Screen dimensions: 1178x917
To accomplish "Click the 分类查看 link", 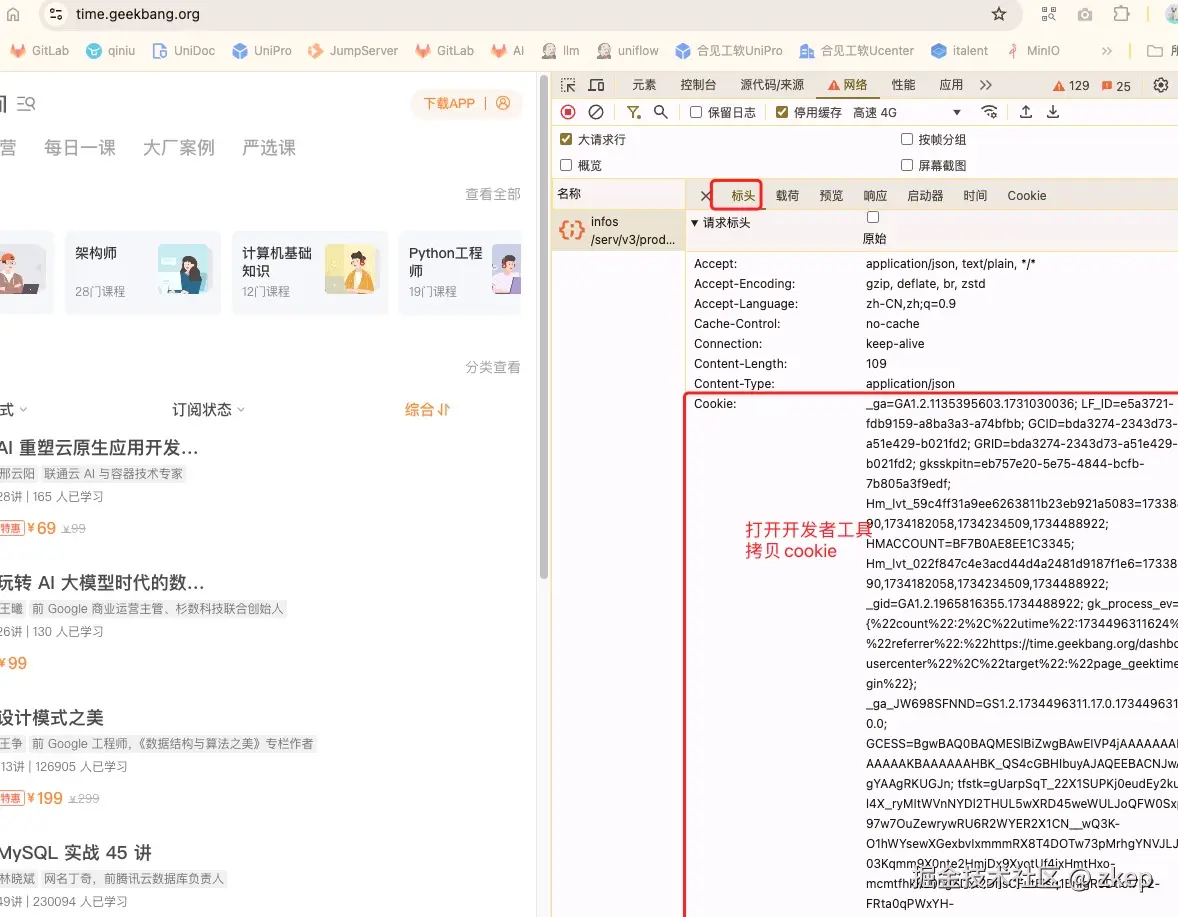I will coord(493,367).
